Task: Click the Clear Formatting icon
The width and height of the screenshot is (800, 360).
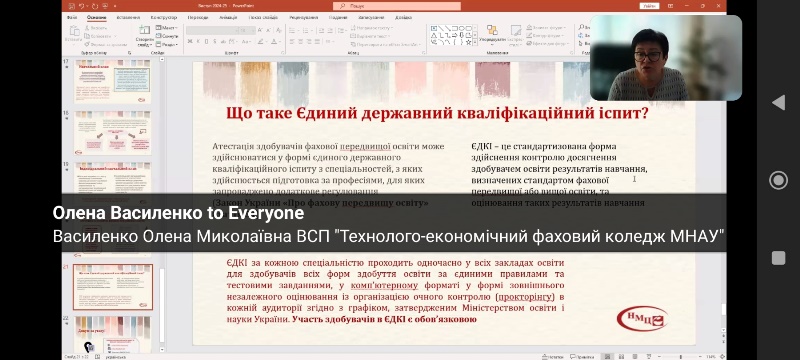Action: 279,31
